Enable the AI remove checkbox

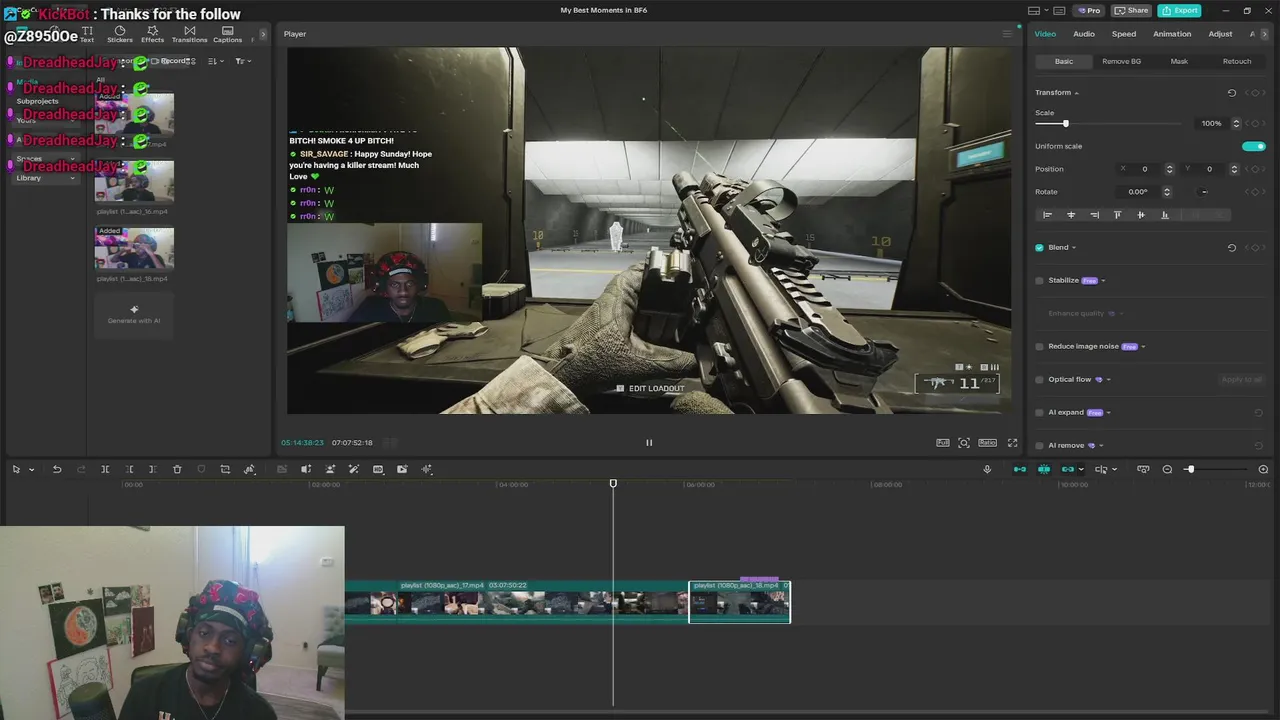(1039, 445)
